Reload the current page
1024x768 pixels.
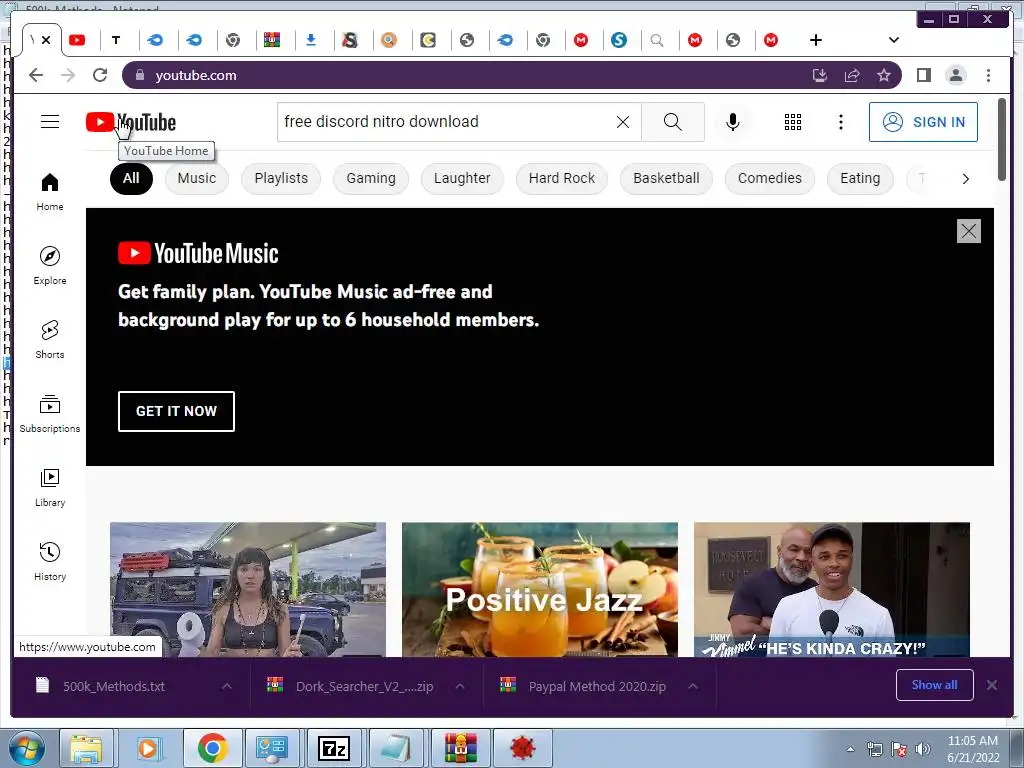pos(100,75)
